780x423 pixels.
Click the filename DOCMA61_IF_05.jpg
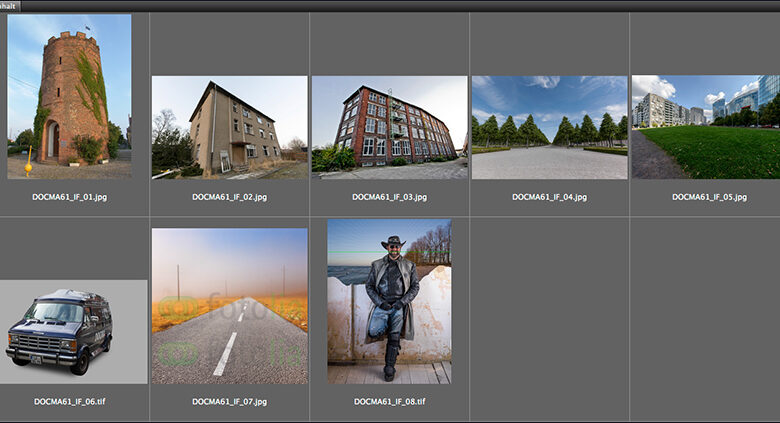coord(710,197)
